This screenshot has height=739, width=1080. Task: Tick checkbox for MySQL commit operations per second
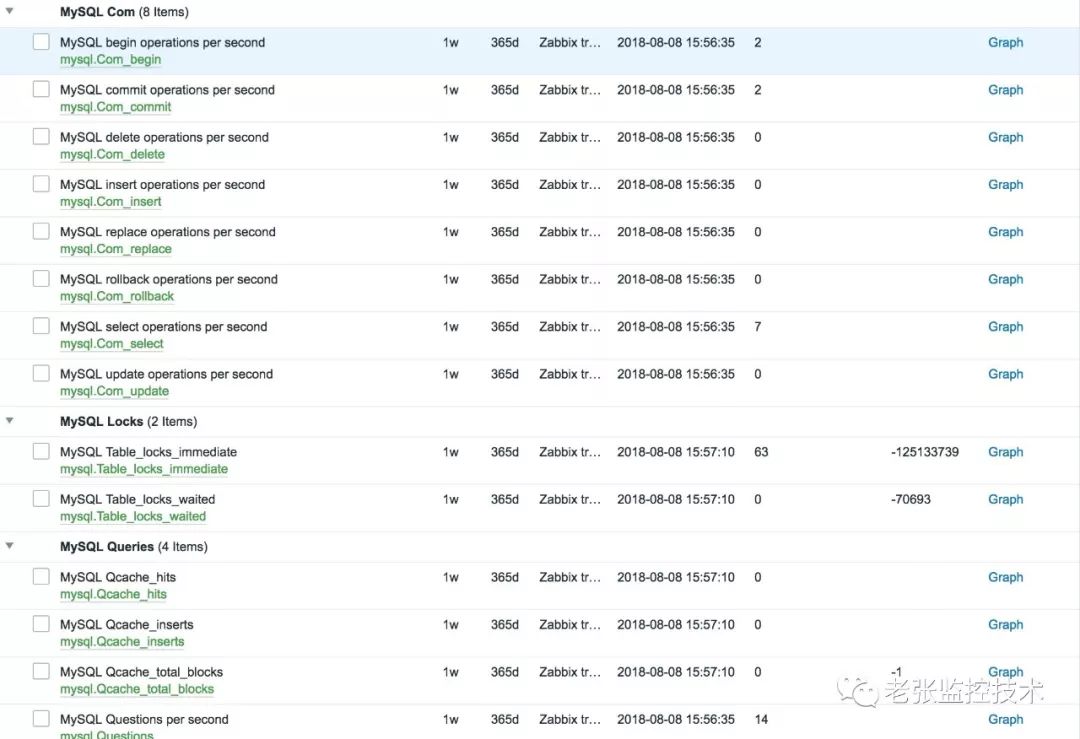tap(41, 90)
